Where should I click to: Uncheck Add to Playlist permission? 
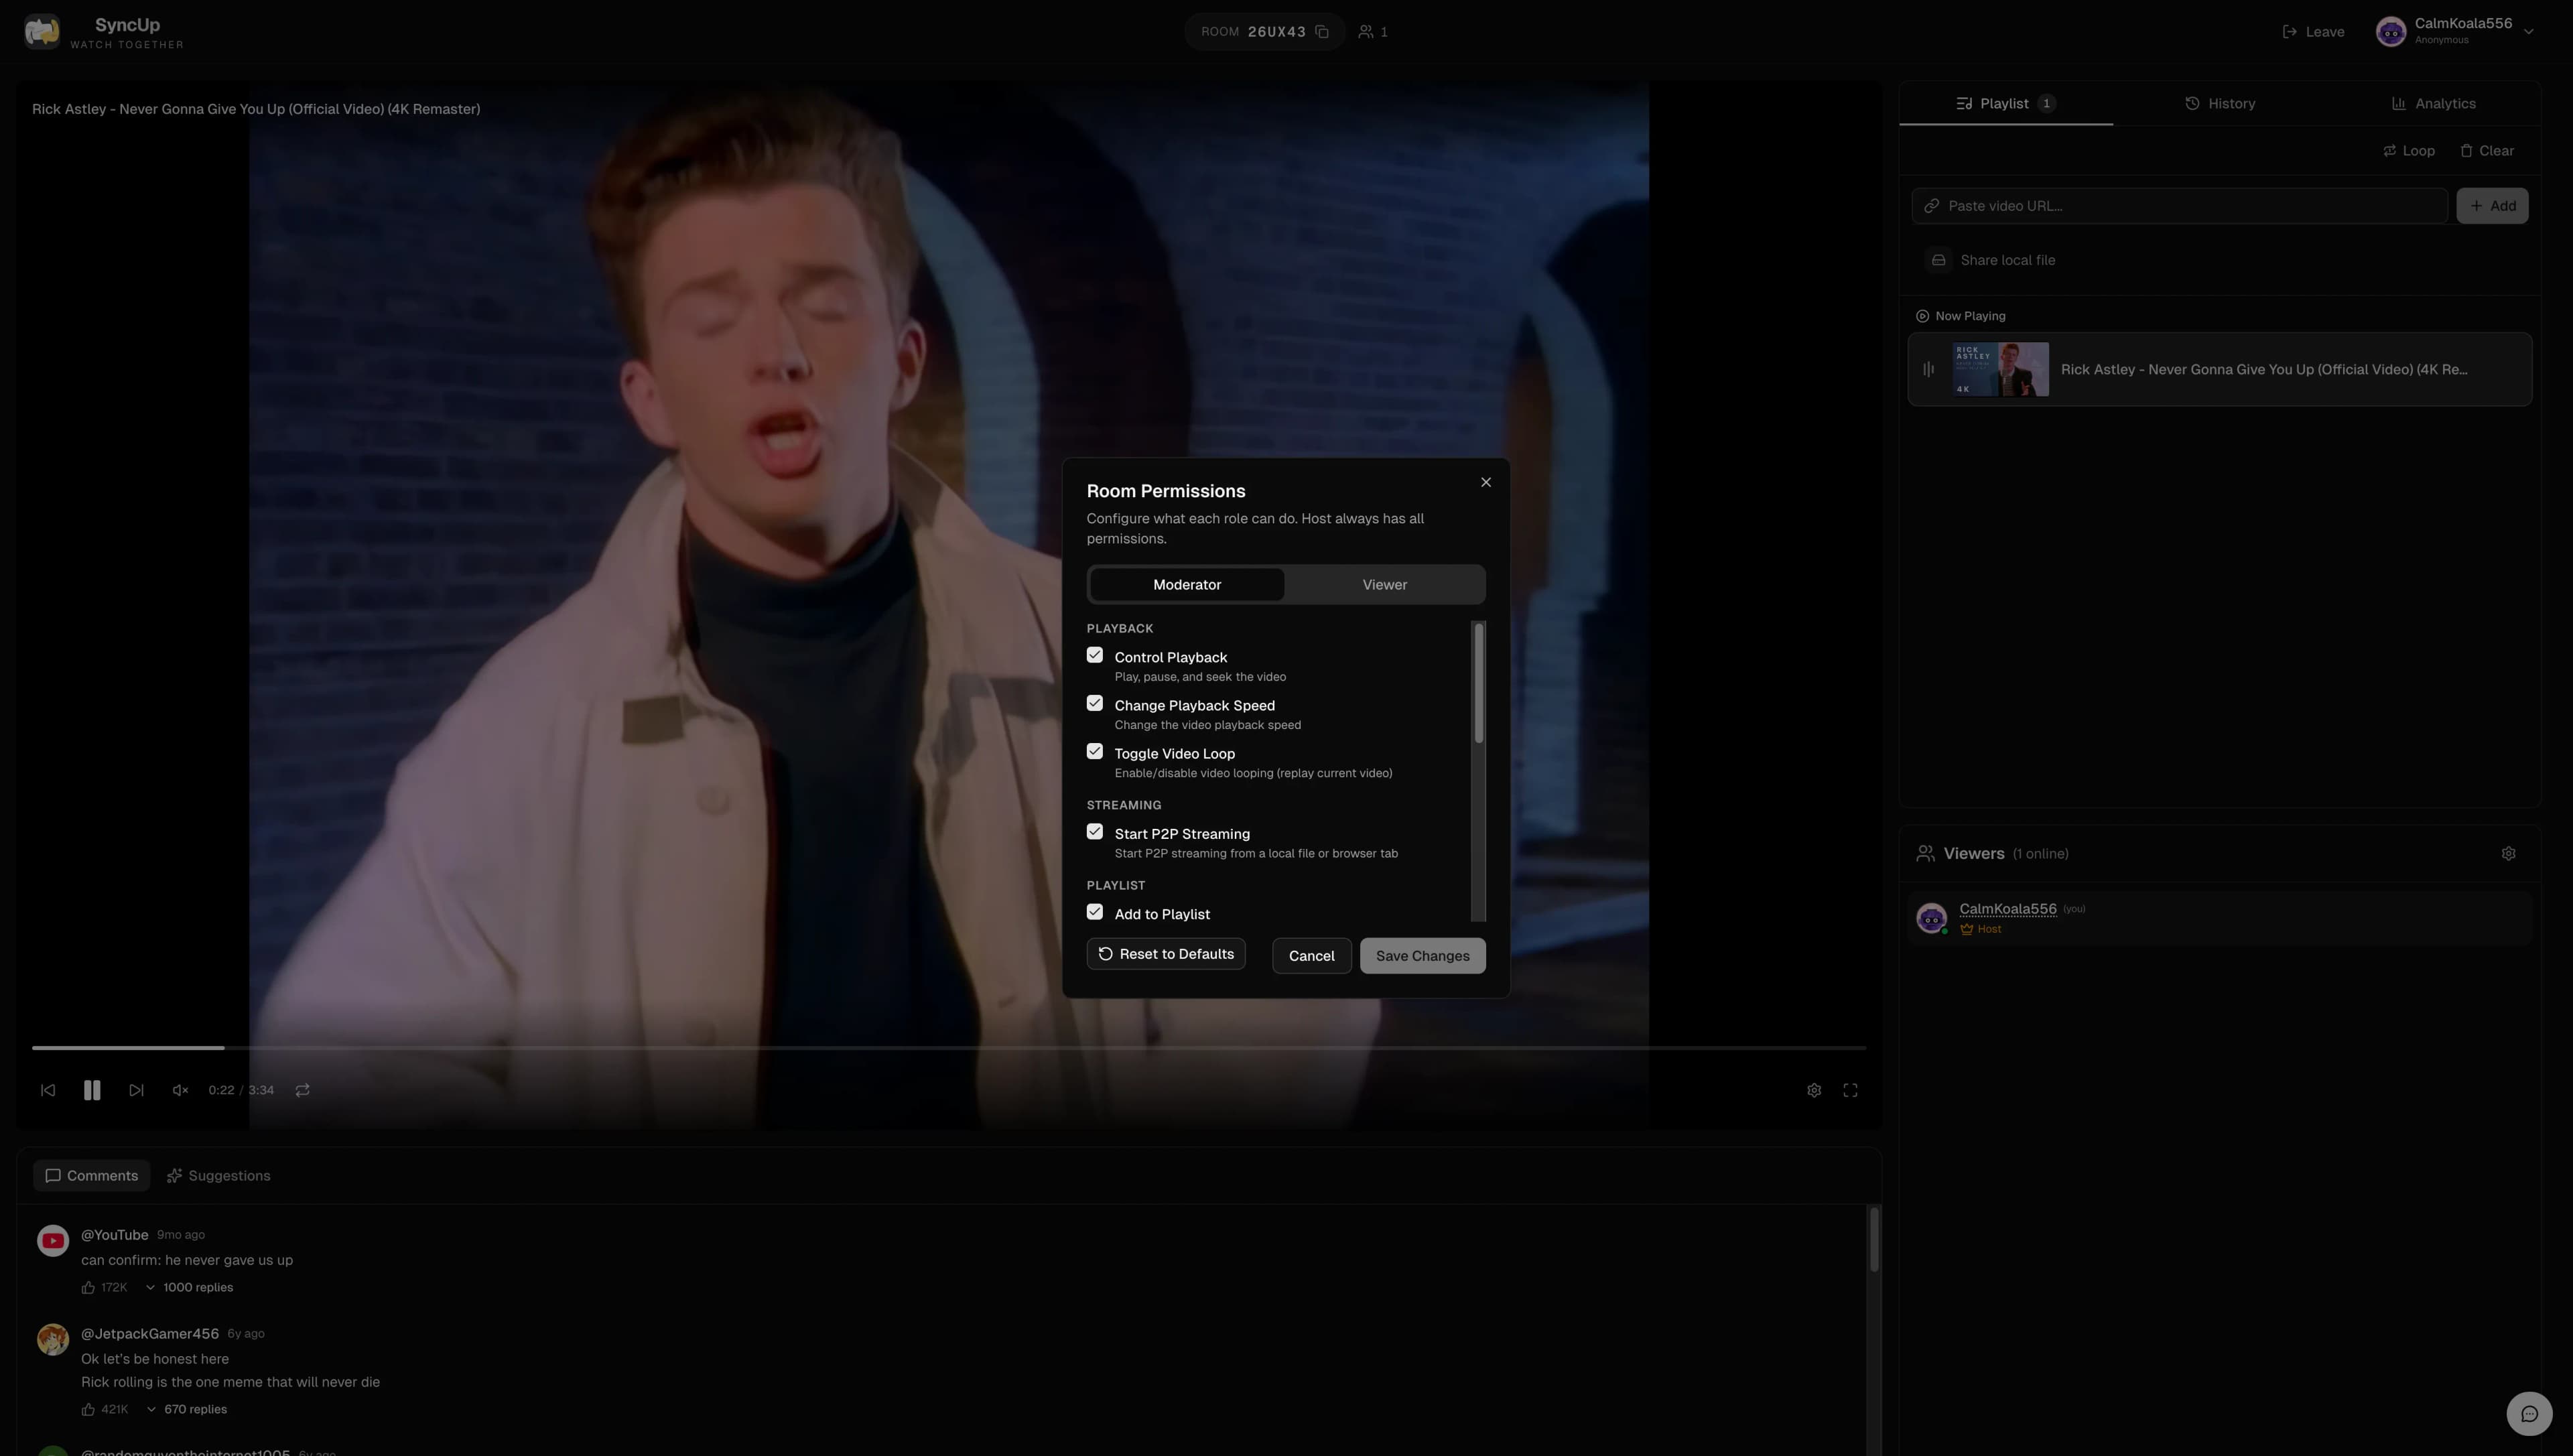(x=1094, y=911)
